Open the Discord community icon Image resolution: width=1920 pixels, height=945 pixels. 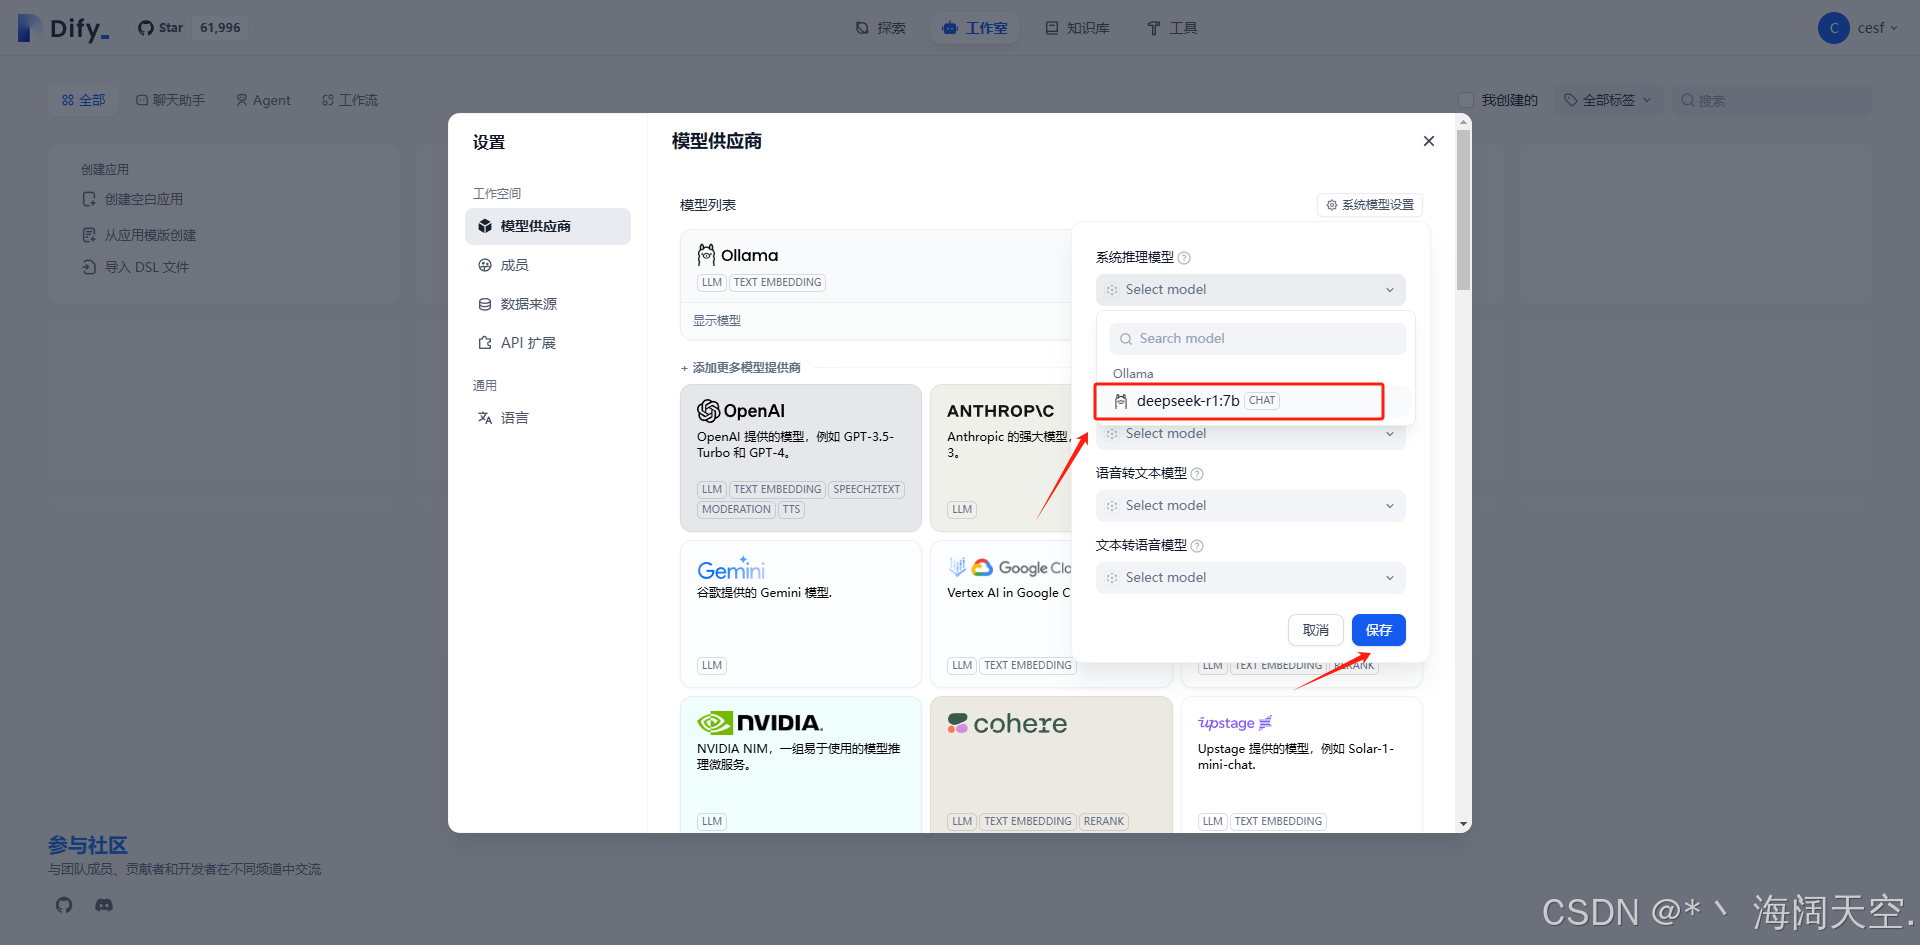(104, 905)
